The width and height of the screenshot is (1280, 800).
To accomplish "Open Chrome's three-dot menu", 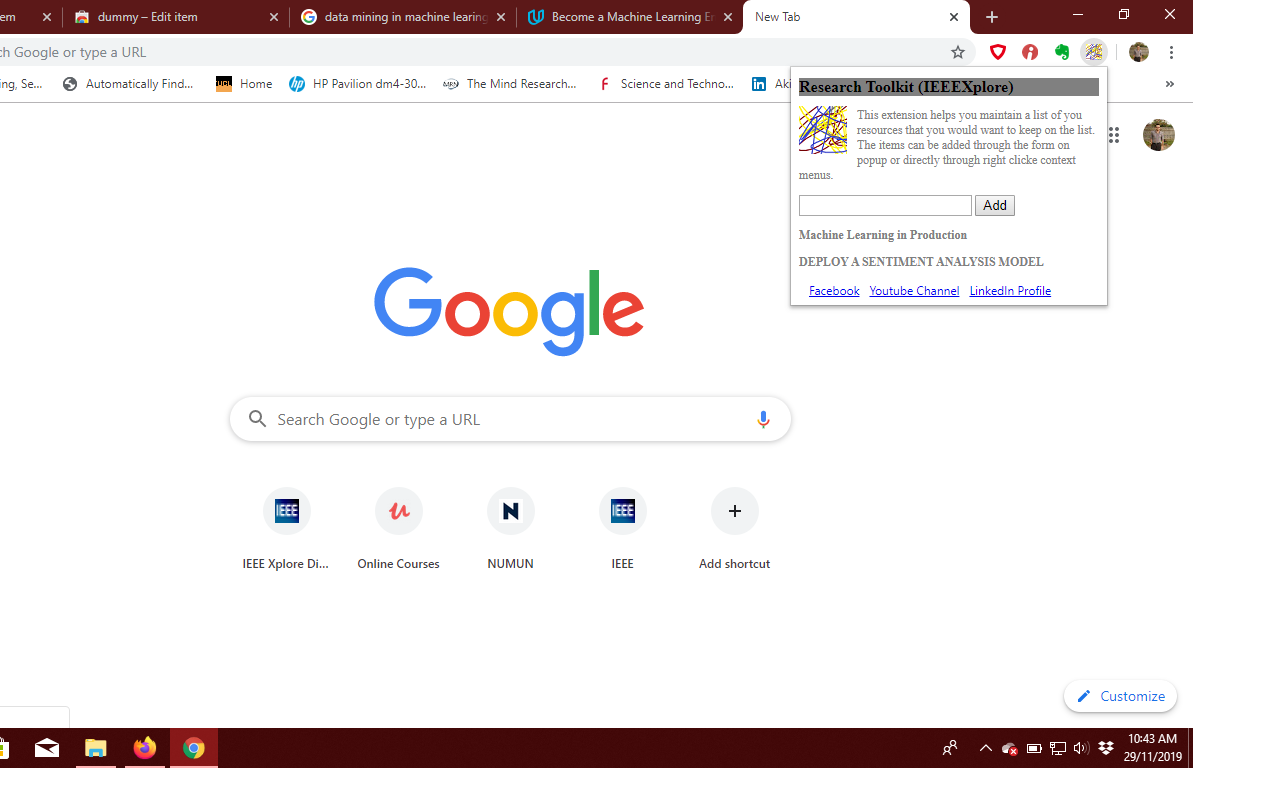I will [1171, 52].
